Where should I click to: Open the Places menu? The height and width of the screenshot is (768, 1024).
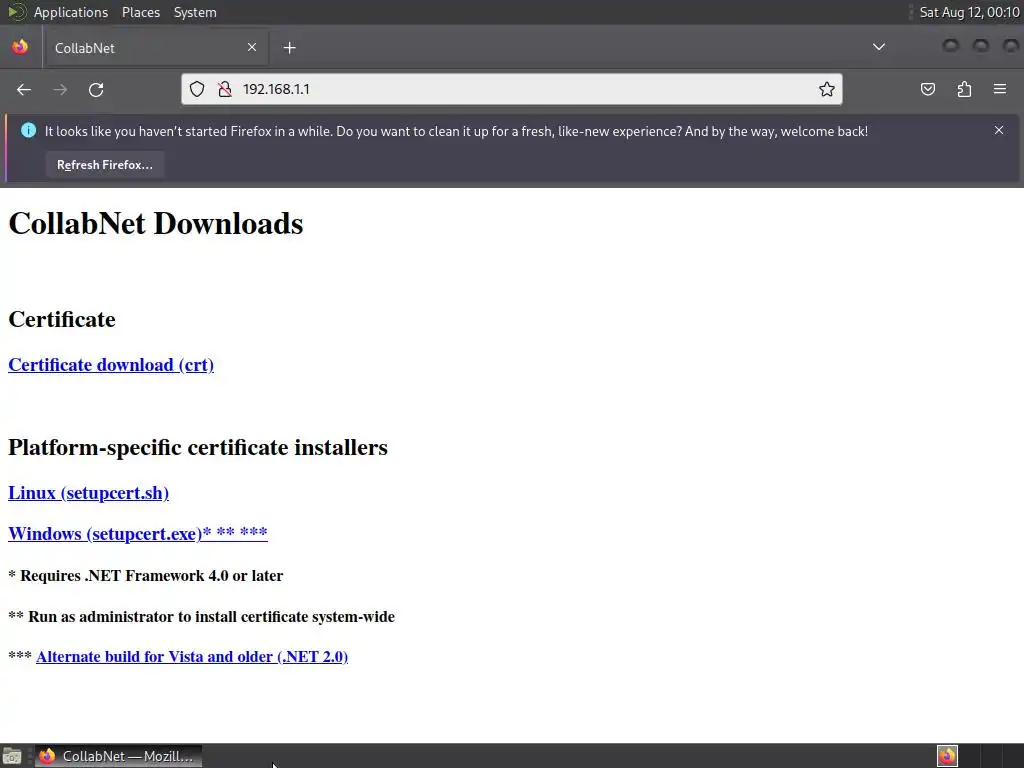(140, 12)
